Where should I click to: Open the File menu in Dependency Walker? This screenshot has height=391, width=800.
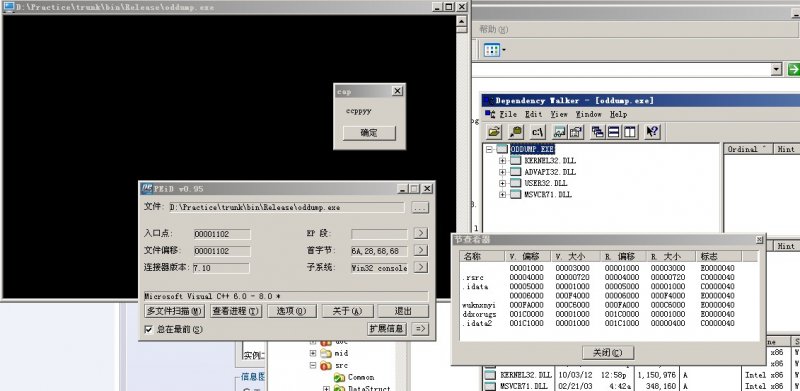click(507, 114)
